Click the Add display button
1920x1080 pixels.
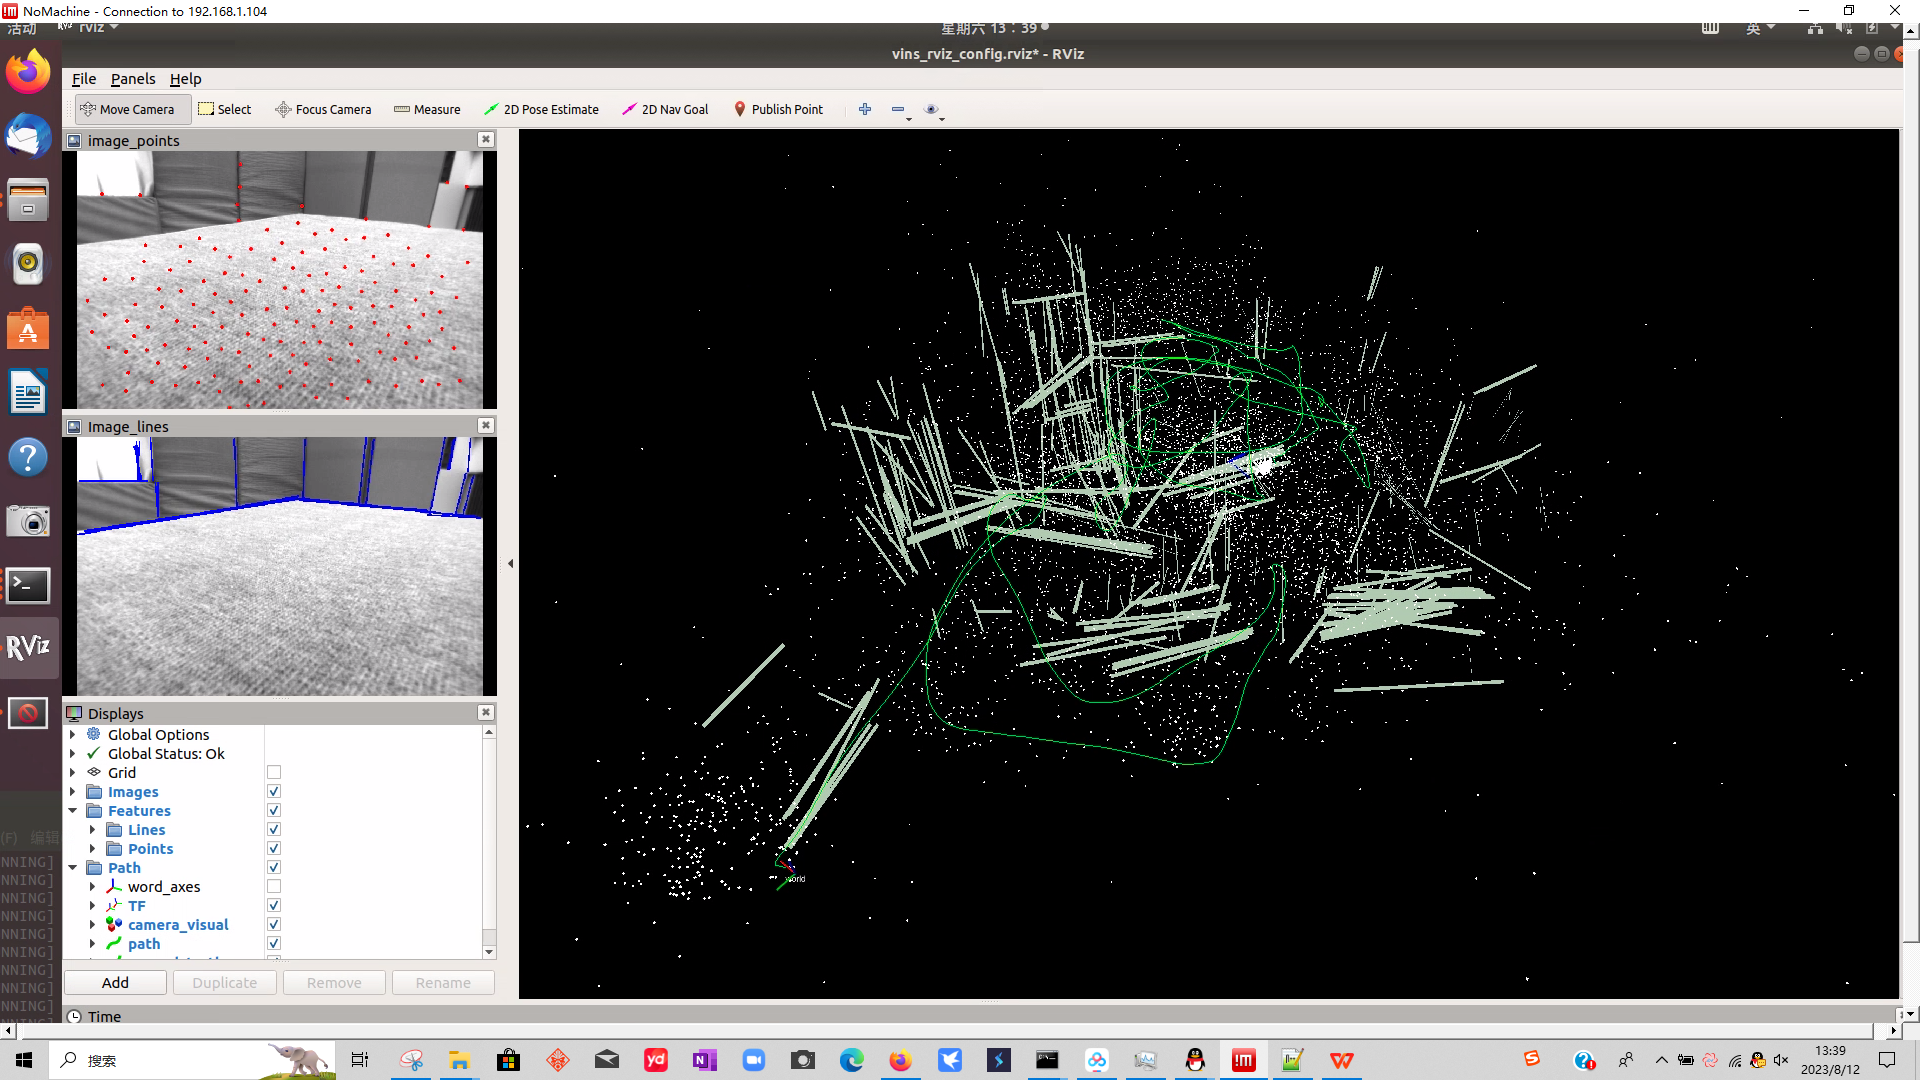pyautogui.click(x=115, y=983)
